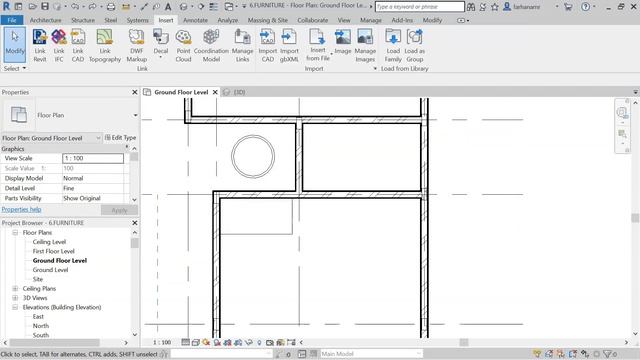Open the Massing & Site ribbon tab
This screenshot has height=360, width=640.
[268, 20]
